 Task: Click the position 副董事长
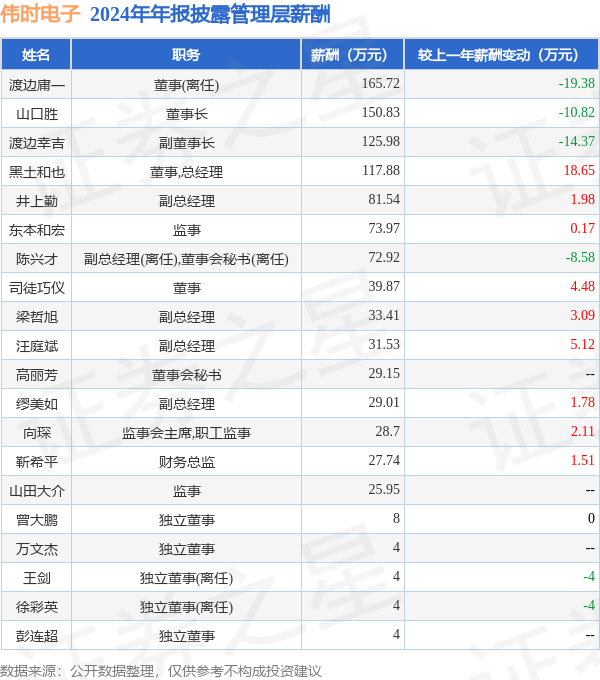(x=186, y=143)
